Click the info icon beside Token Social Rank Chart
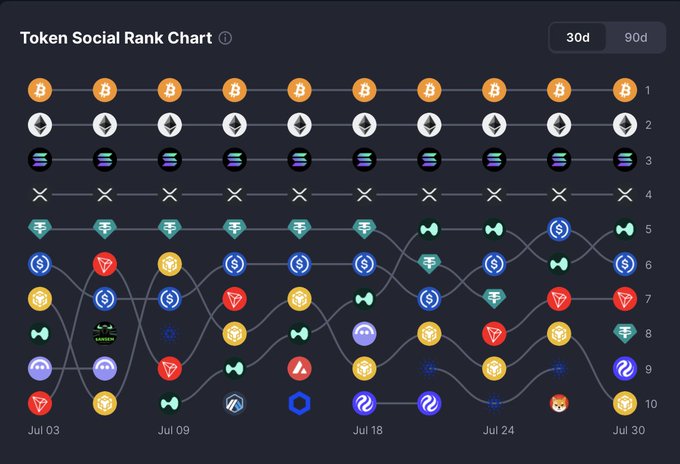 [225, 38]
